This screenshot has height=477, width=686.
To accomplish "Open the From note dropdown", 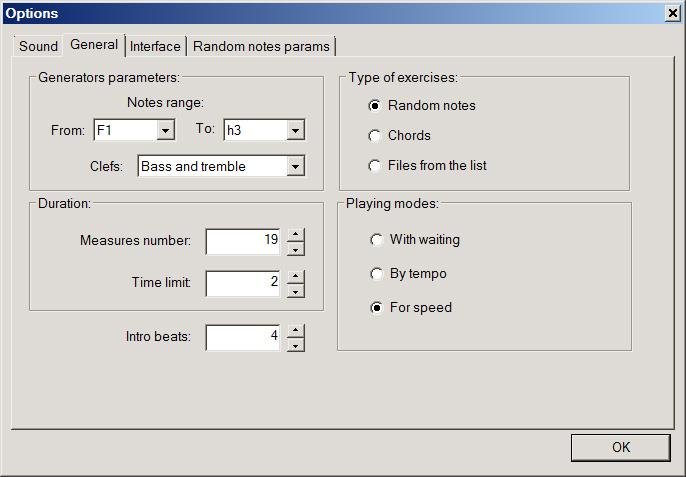I will coord(165,130).
